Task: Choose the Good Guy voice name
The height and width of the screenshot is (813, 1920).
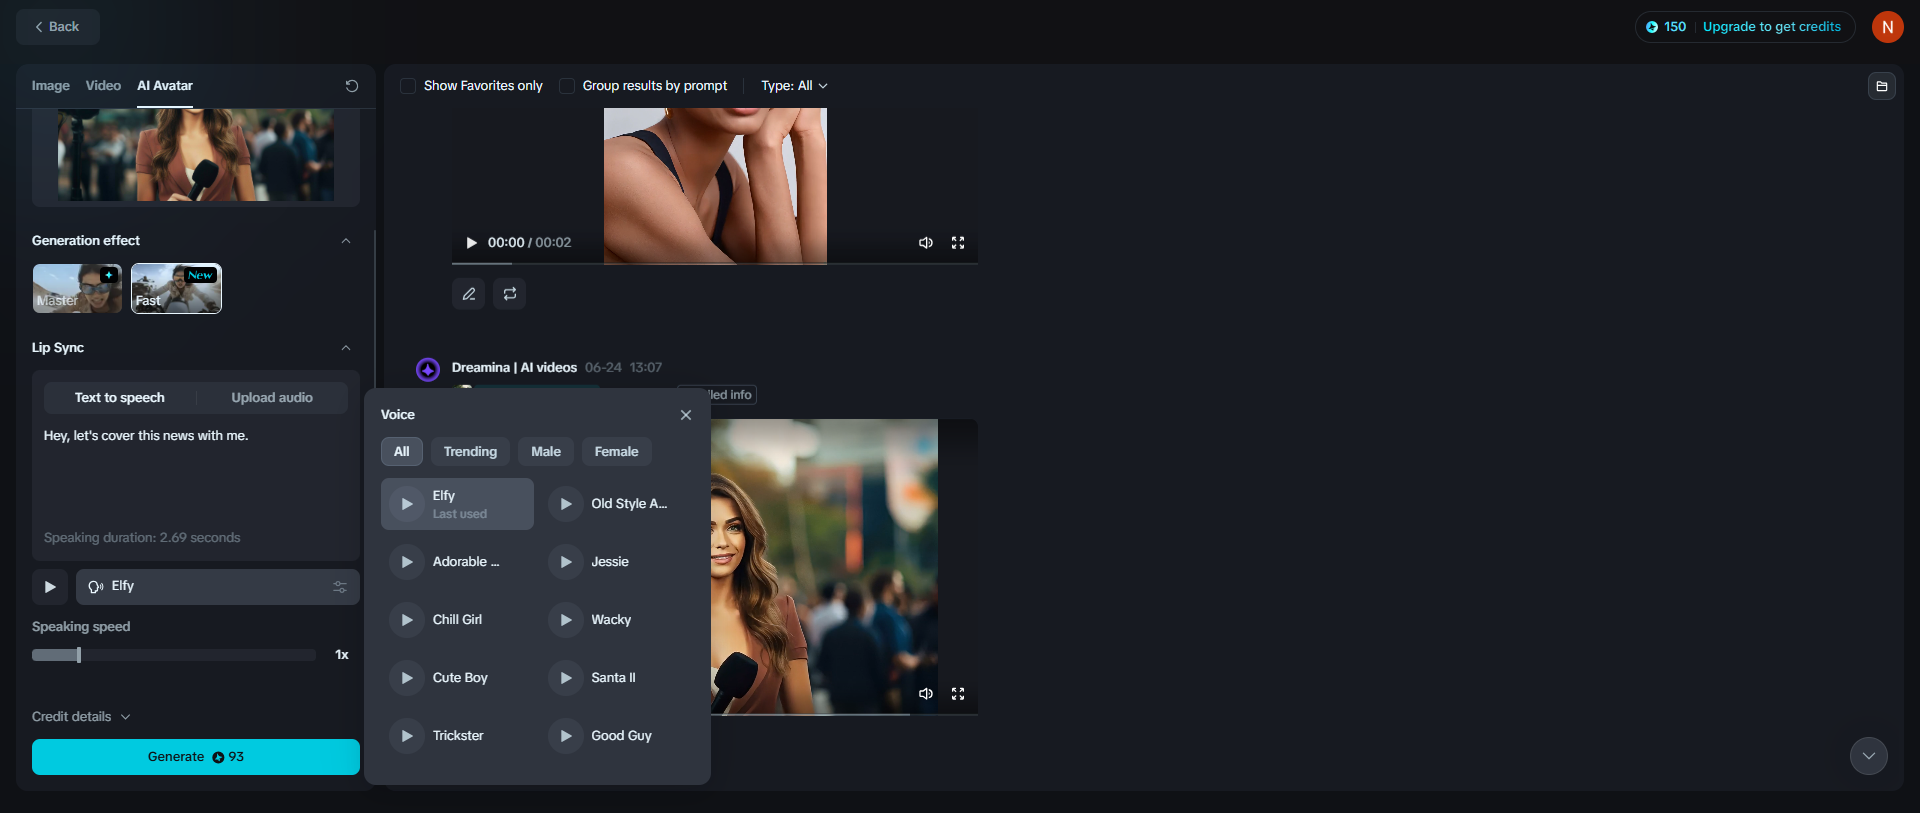Action: pos(621,736)
